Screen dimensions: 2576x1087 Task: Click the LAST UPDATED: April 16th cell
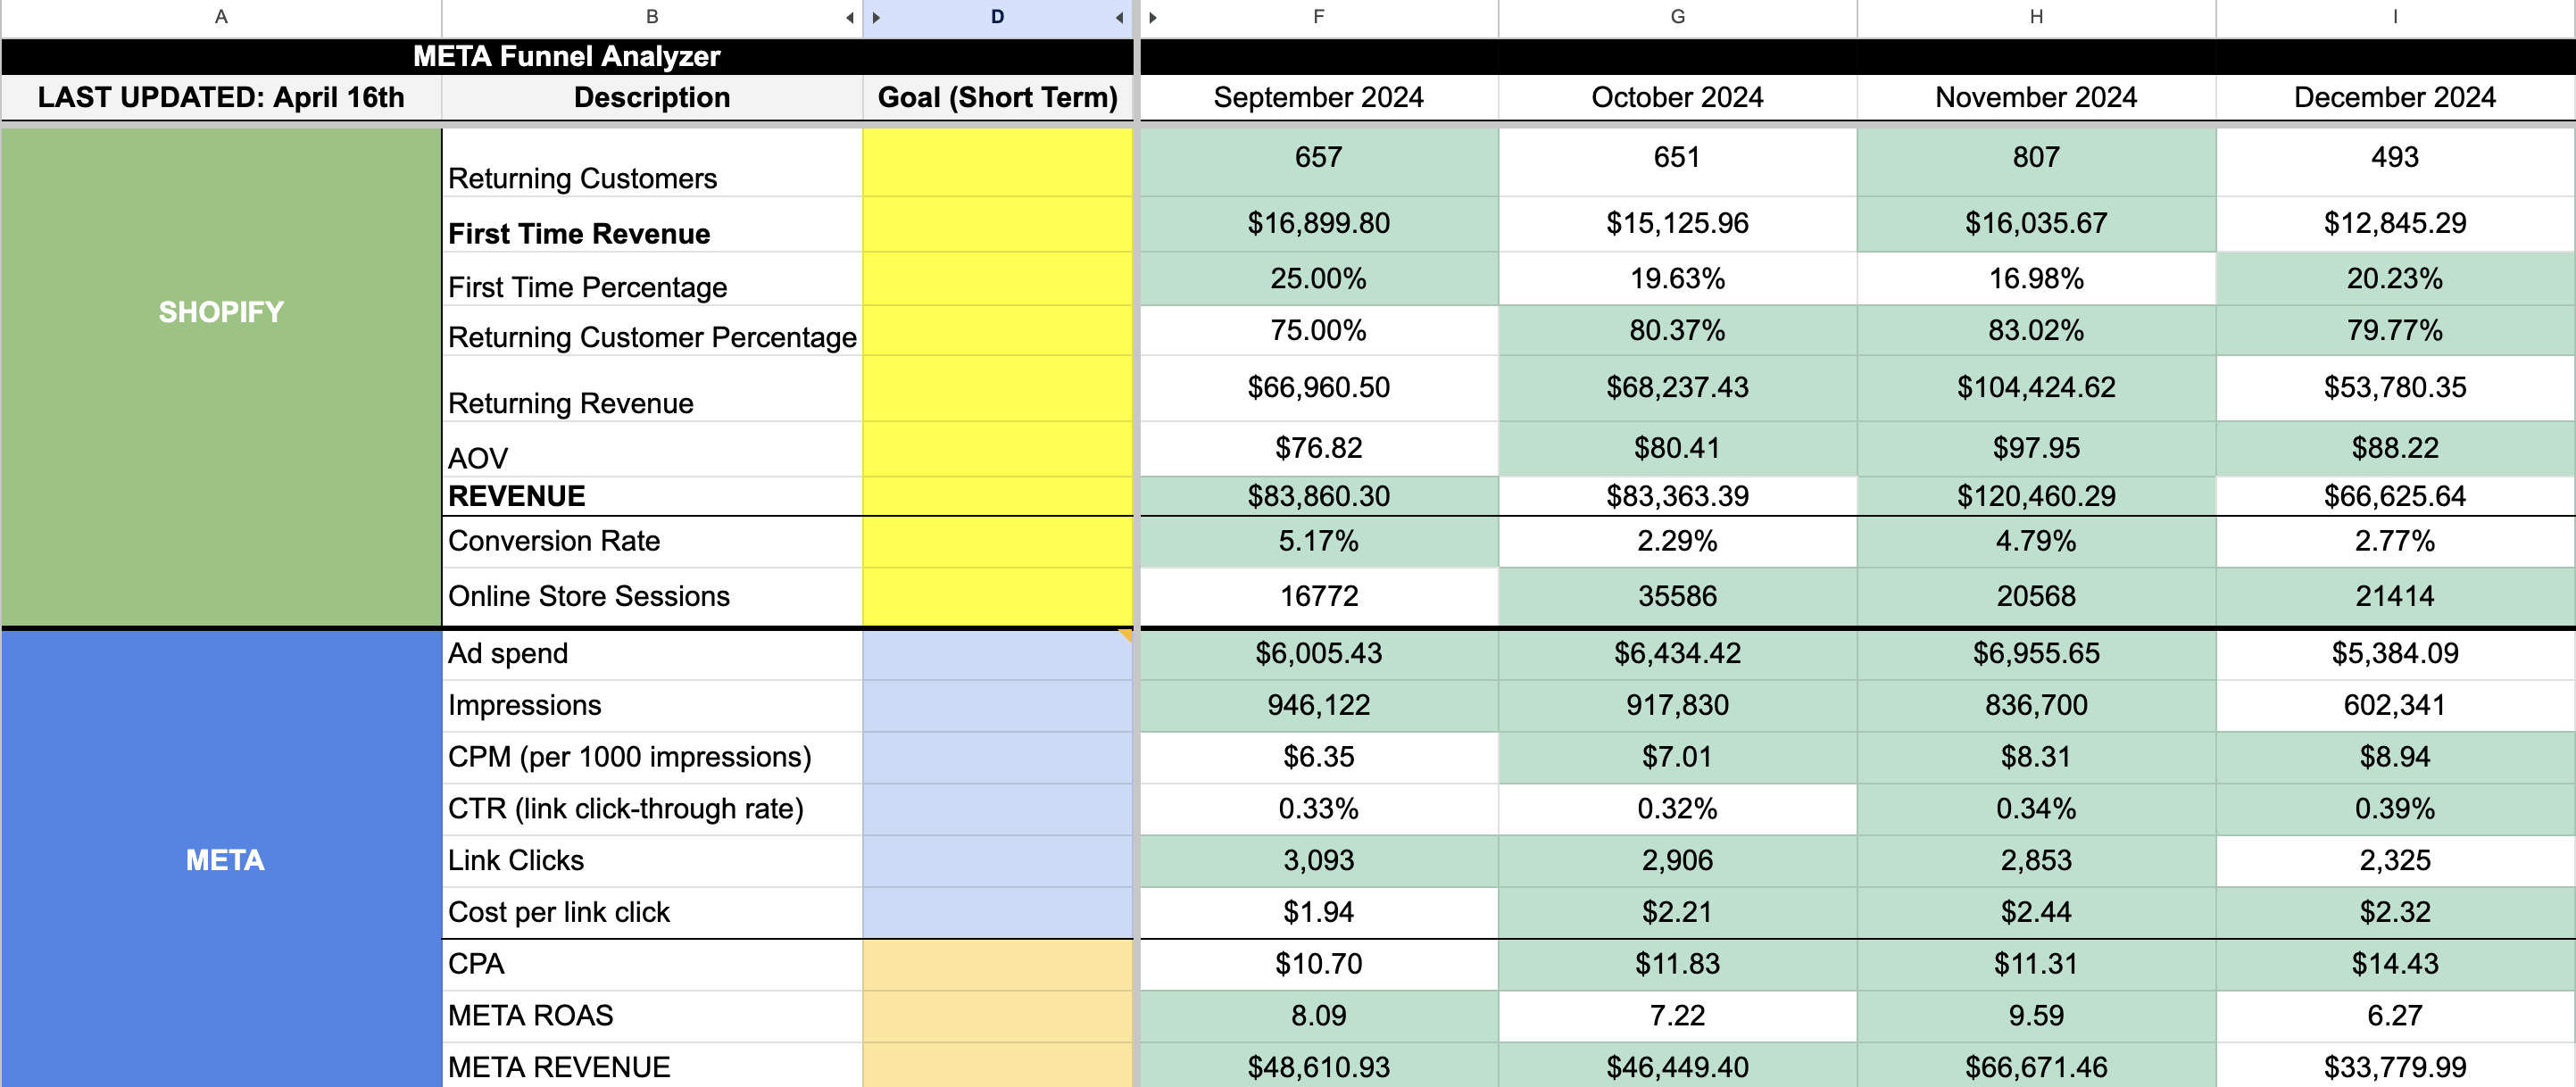pos(221,97)
